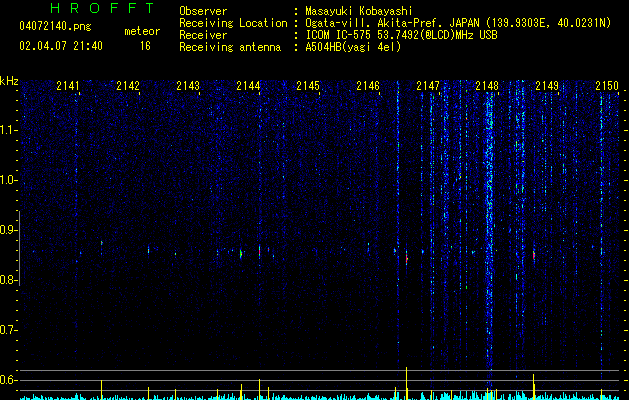Viewport: 629px width, 400px height.
Task: Click the Receiving antenna label
Action: pos(230,47)
